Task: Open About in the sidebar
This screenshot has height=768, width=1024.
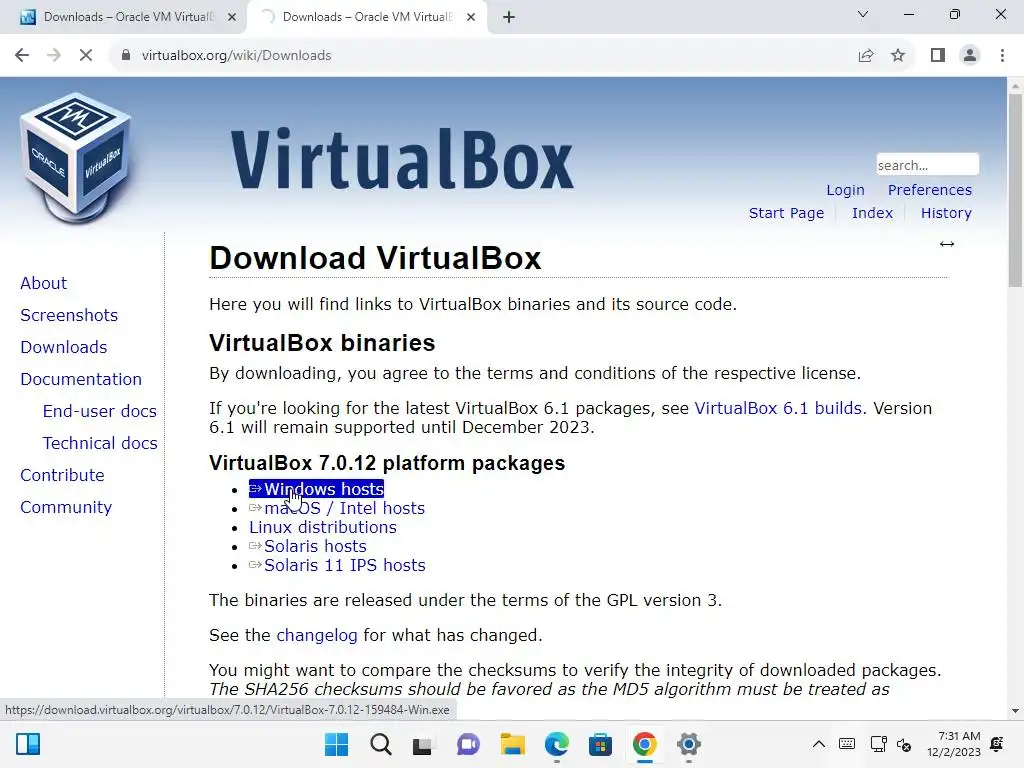Action: (x=43, y=283)
